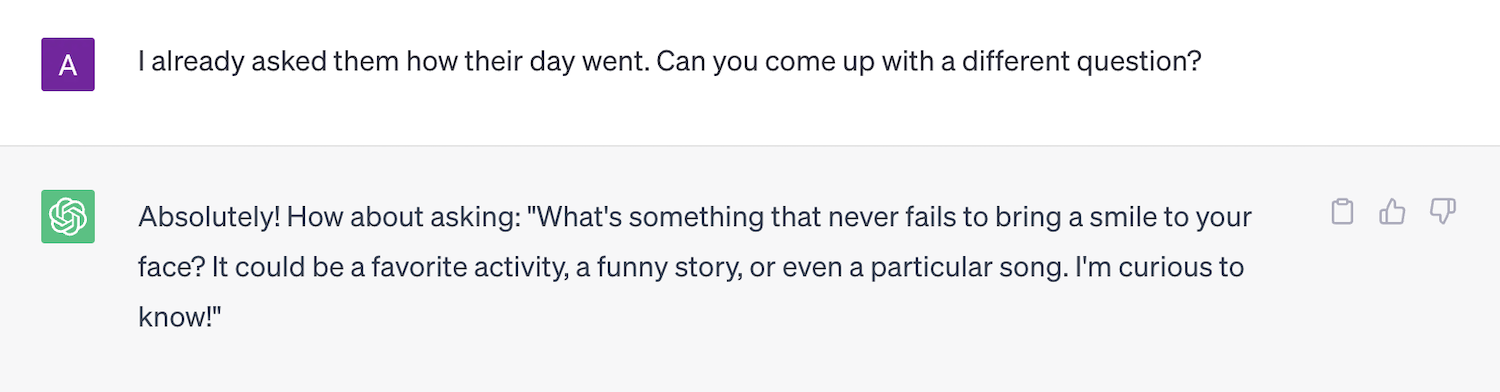Mark the response with thumbs down
1500x392 pixels.
[1442, 211]
